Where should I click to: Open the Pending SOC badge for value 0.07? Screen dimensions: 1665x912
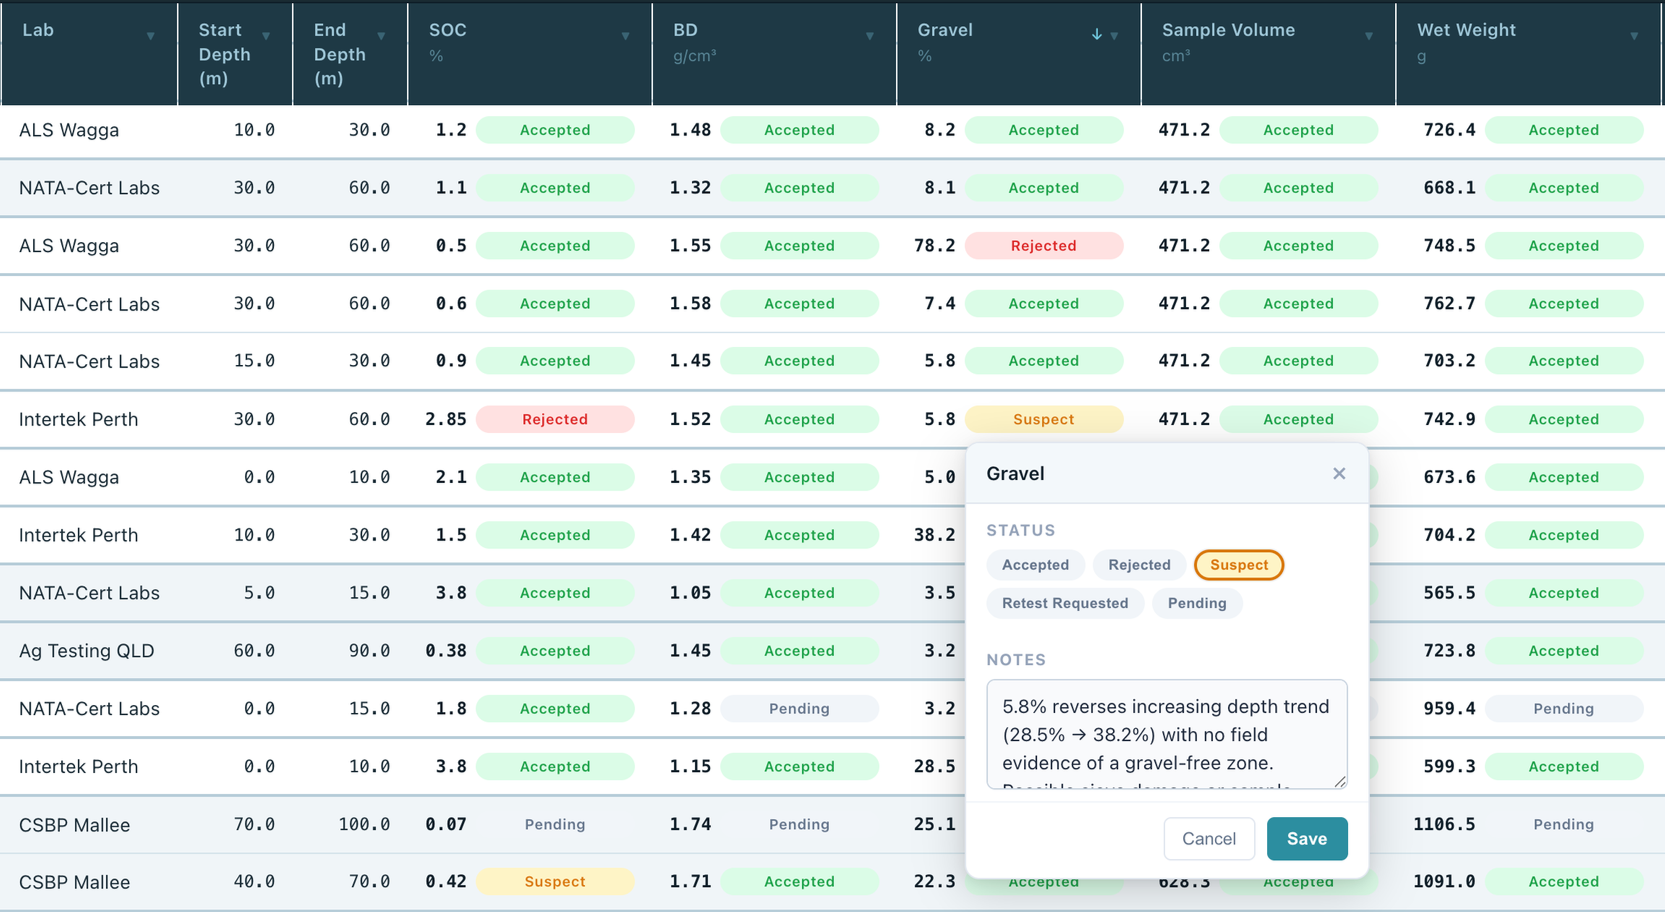[555, 825]
